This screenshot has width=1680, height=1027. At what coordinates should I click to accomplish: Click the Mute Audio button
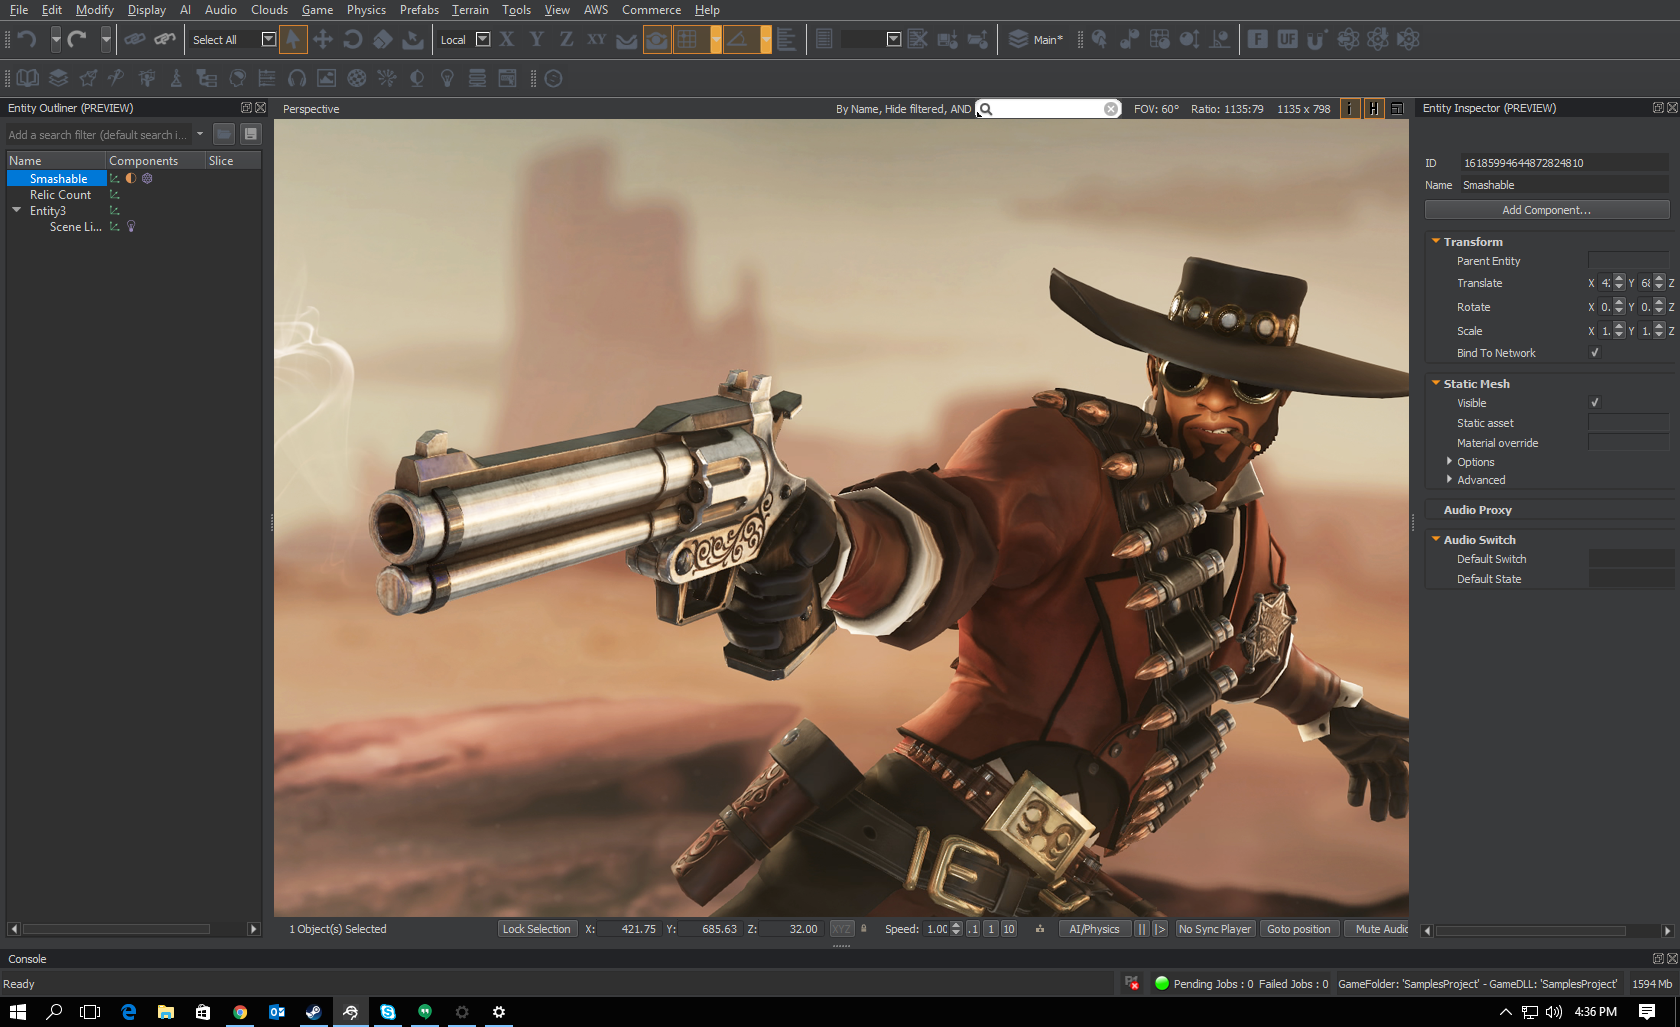1377,929
